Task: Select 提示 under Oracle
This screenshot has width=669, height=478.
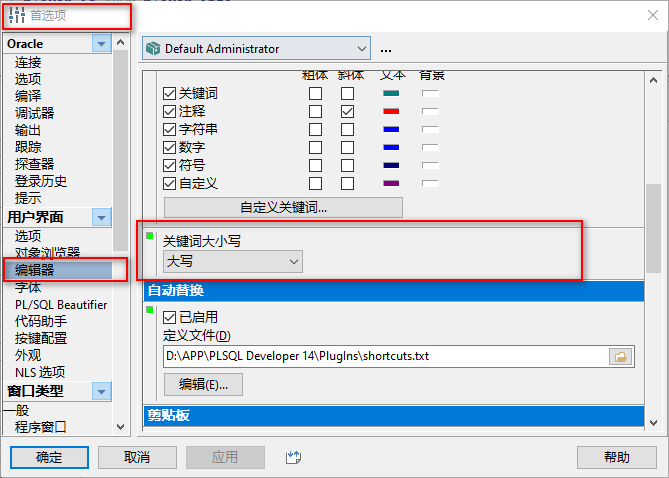Action: click(28, 198)
